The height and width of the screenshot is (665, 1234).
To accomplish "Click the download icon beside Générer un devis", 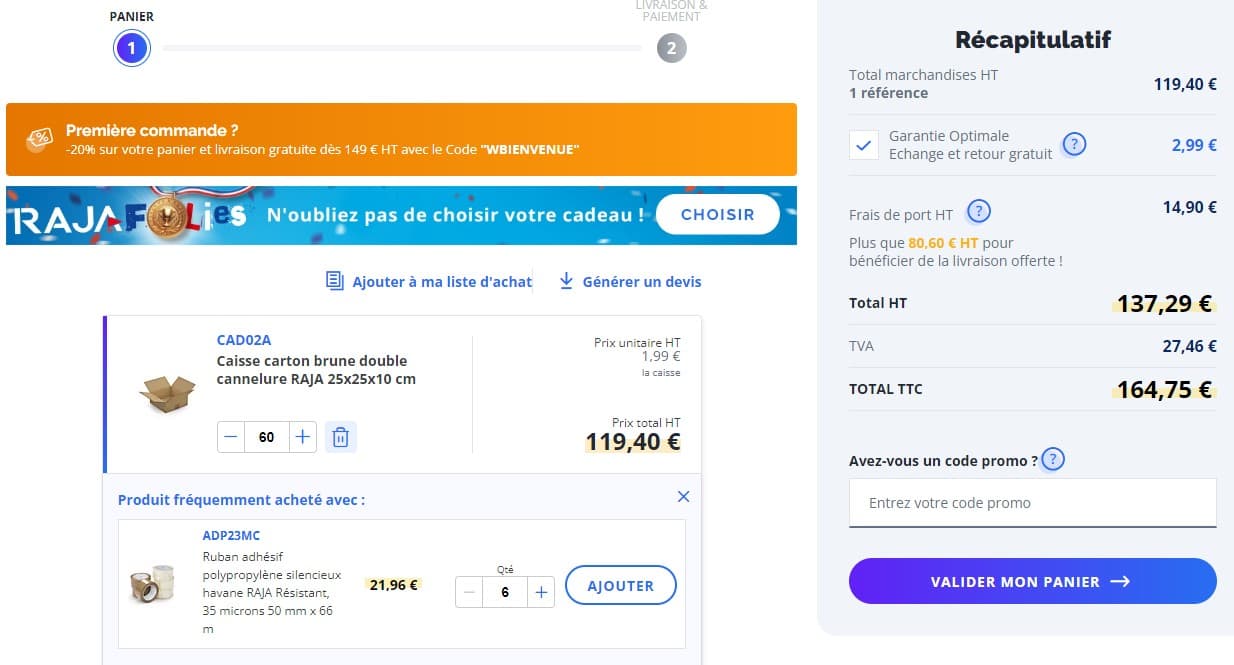I will pos(566,281).
